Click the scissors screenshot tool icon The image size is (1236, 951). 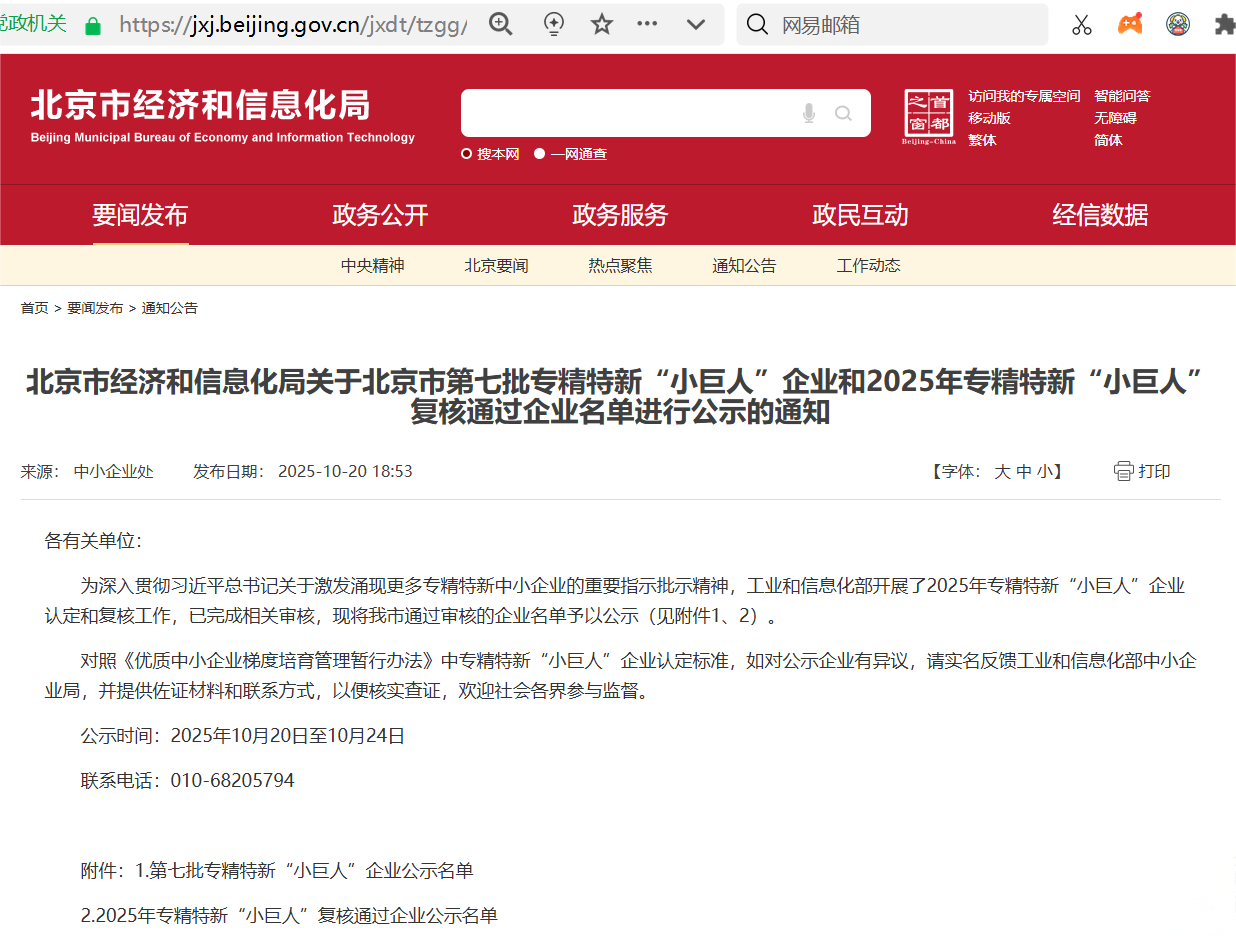(x=1081, y=25)
